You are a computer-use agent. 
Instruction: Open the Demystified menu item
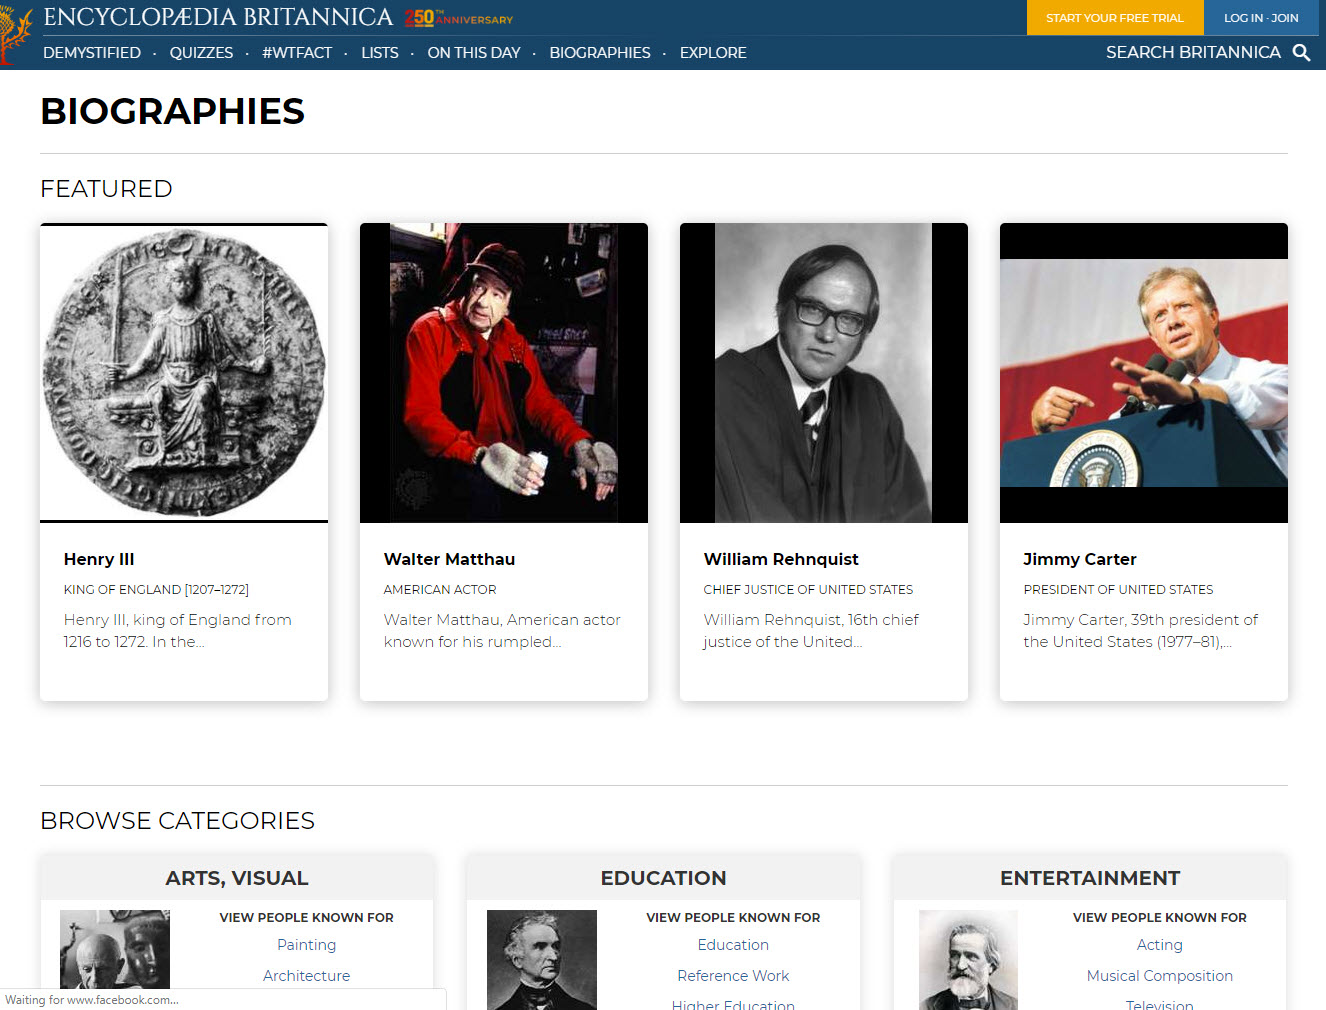pyautogui.click(x=92, y=53)
